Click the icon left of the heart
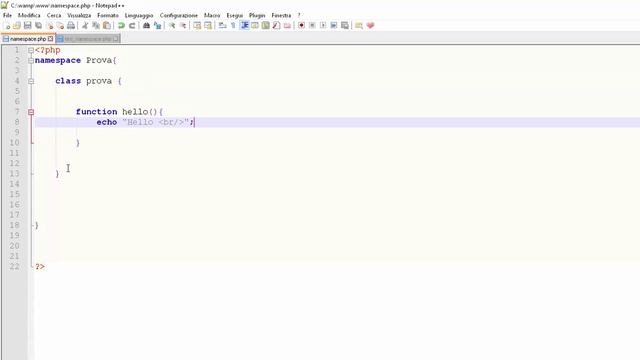This screenshot has width=640, height=360. pos(359,25)
